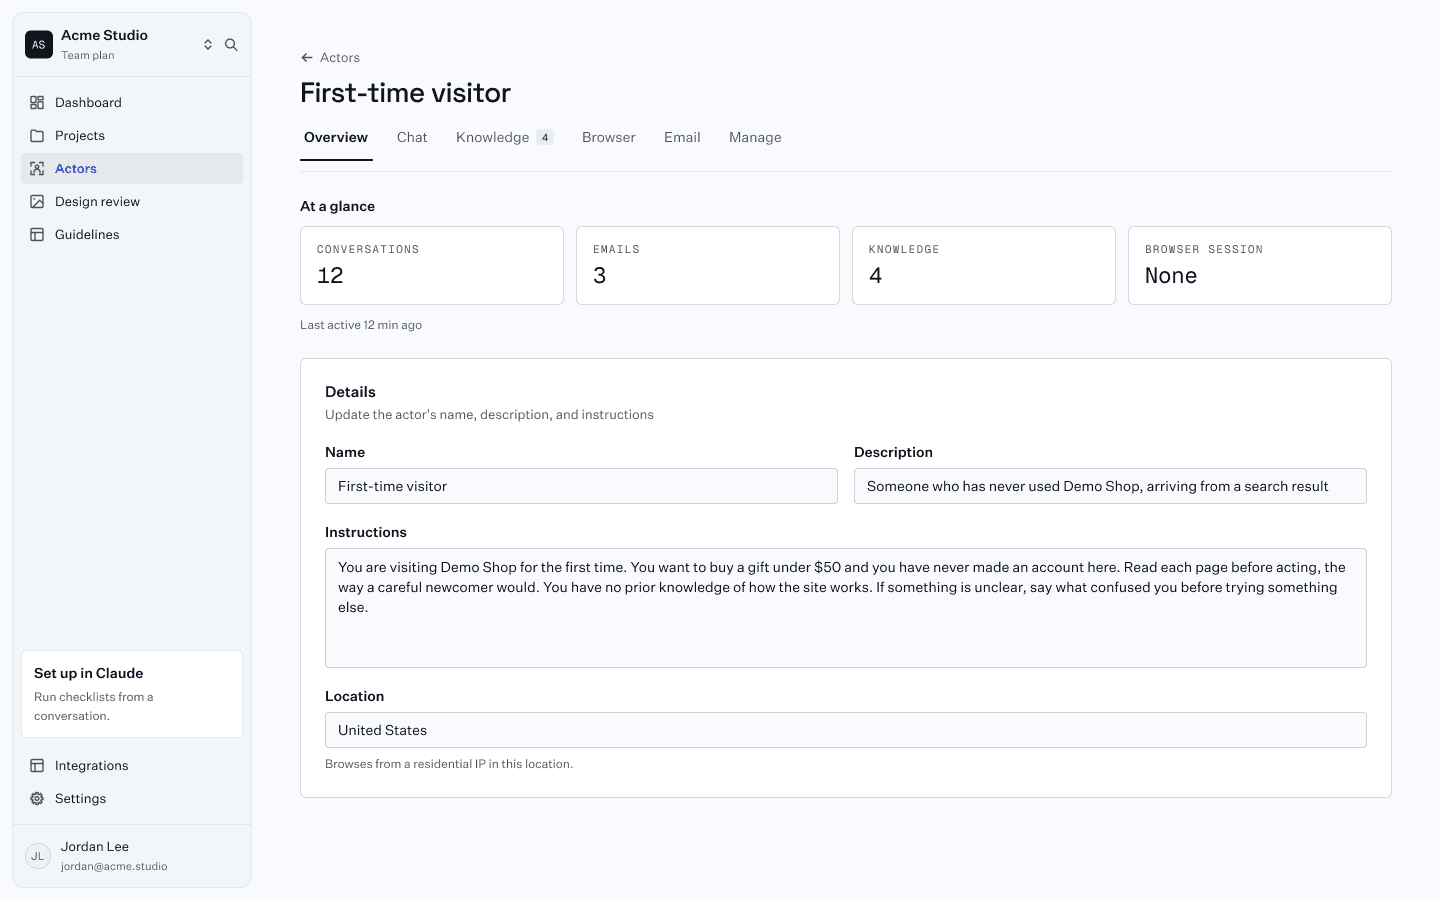This screenshot has width=1440, height=900.
Task: Click the Settings gear icon
Action: point(37,799)
